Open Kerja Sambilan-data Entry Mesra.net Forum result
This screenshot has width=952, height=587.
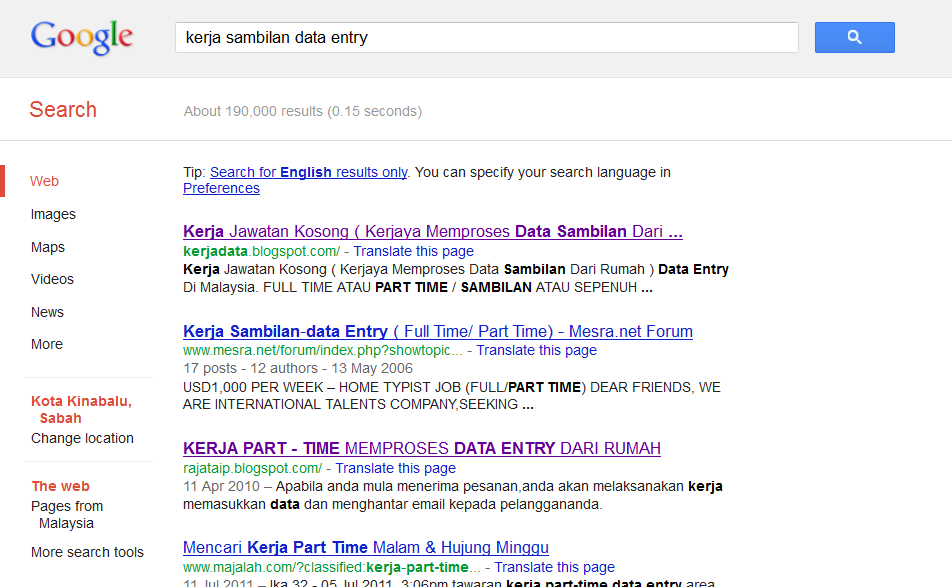coord(438,331)
